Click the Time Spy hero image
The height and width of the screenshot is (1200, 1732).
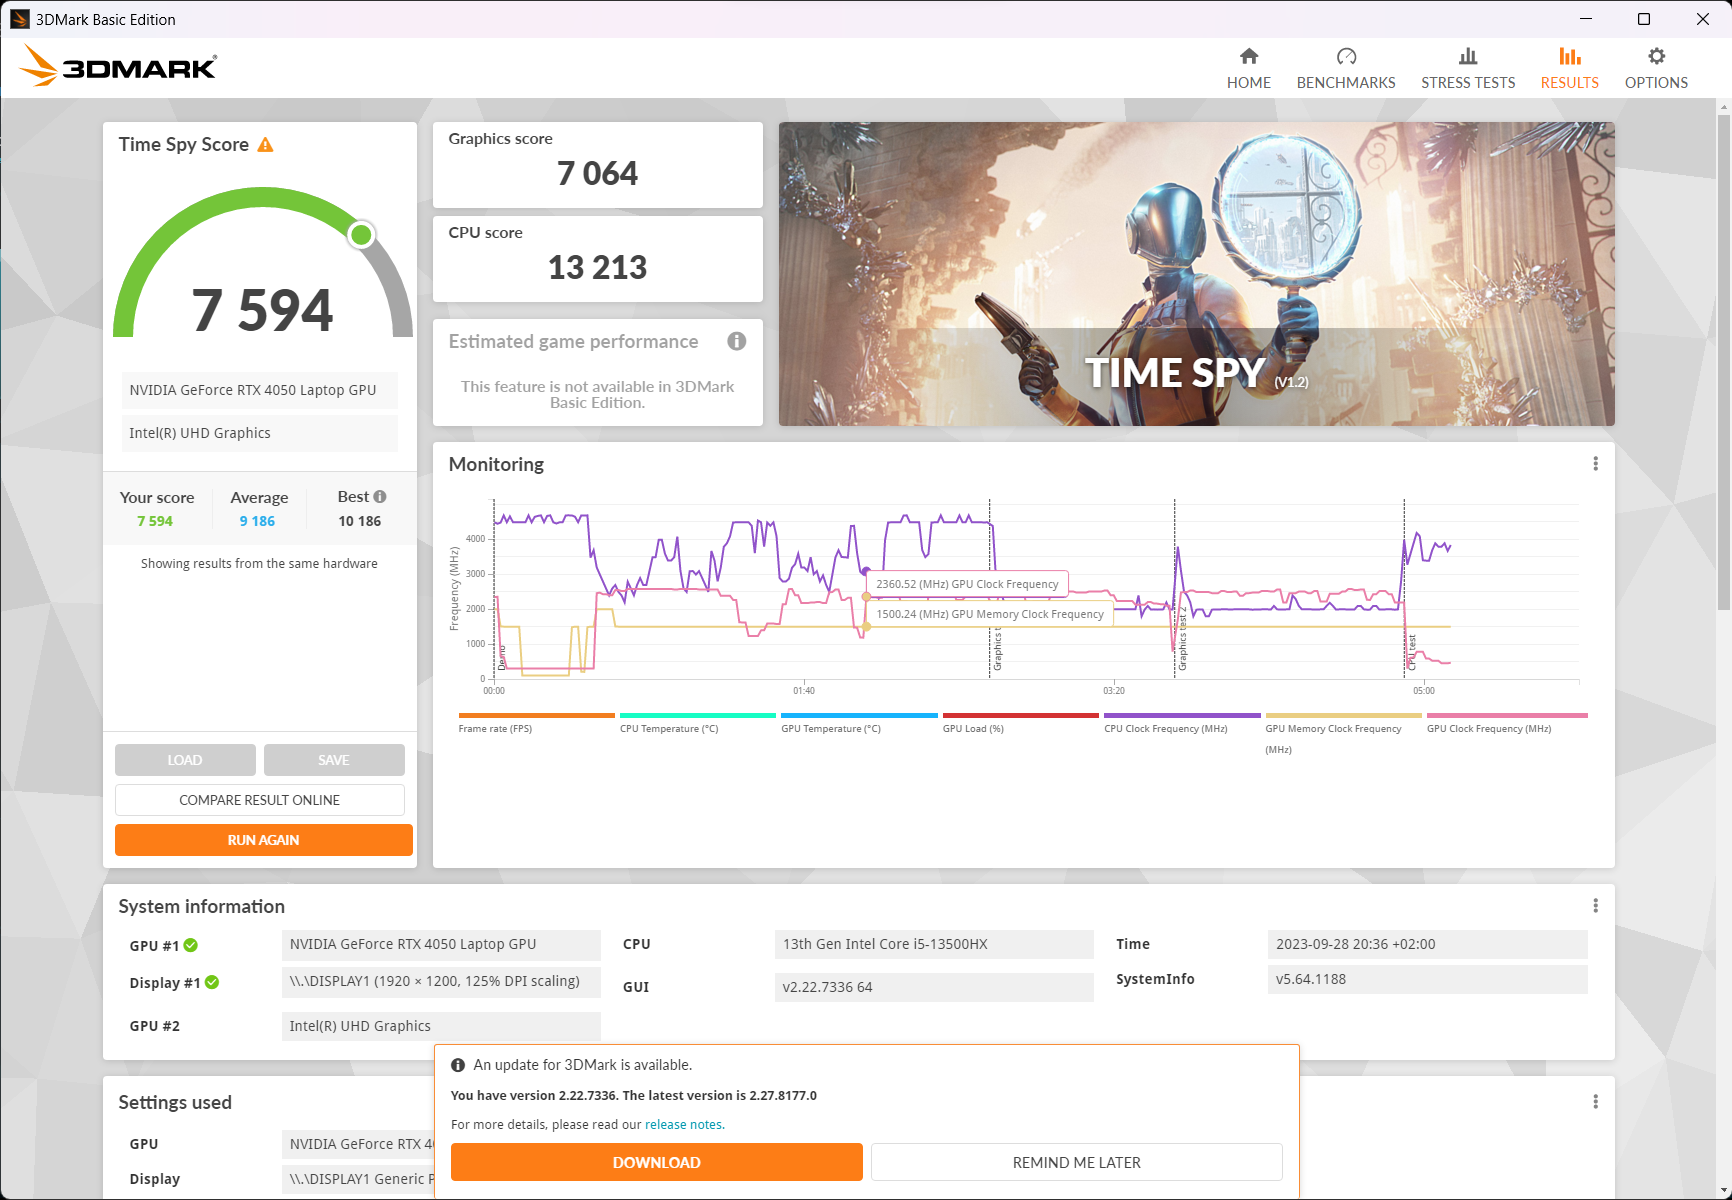[1196, 274]
